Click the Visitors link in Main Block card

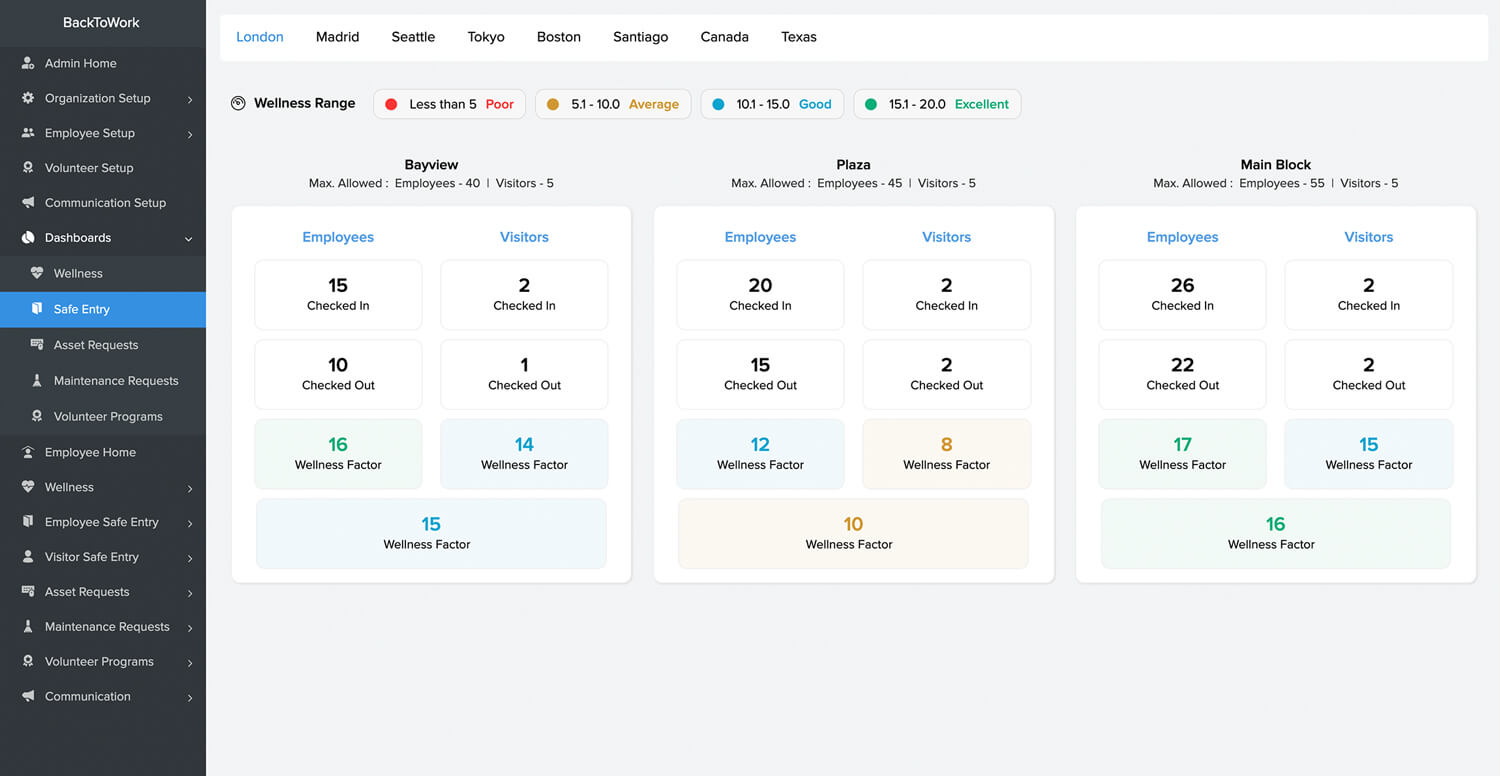tap(1368, 237)
